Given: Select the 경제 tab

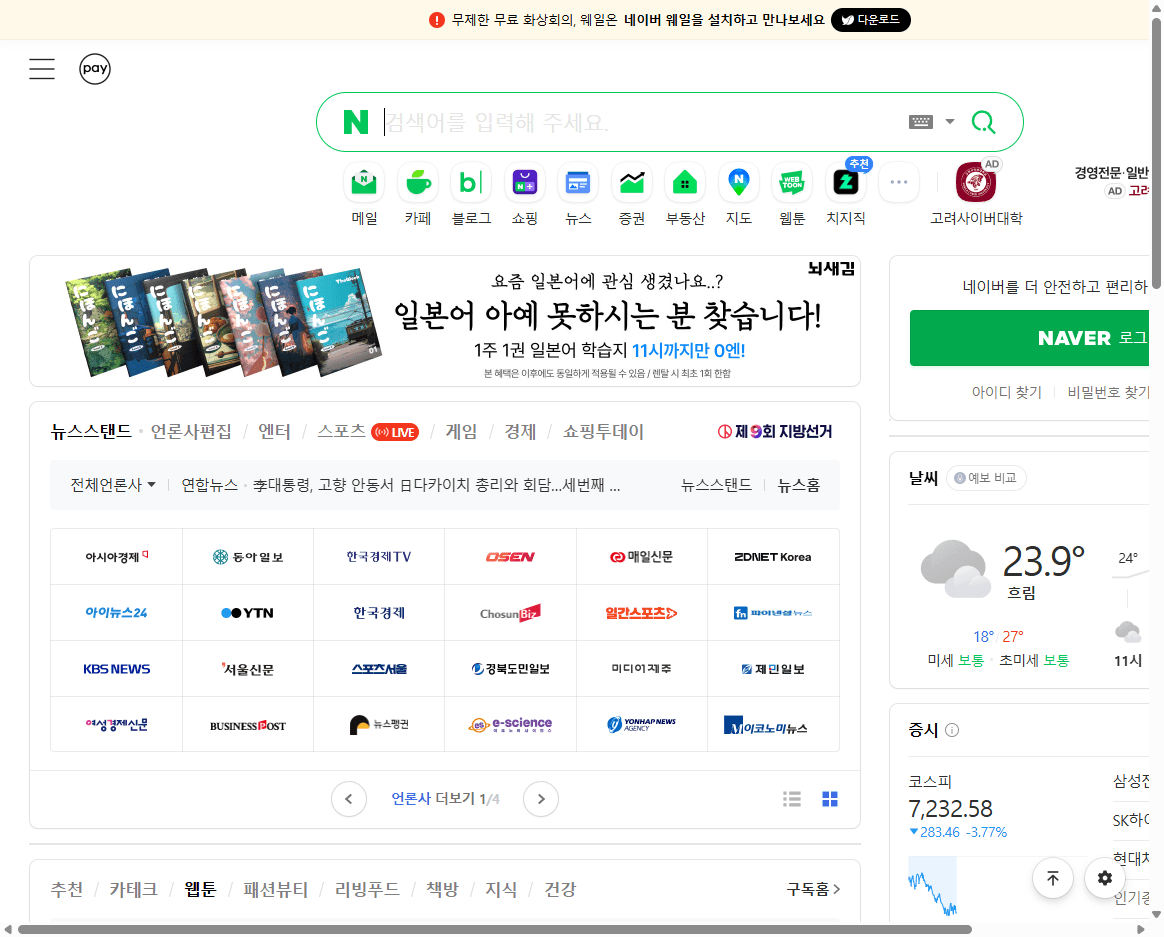Looking at the screenshot, I should point(520,431).
